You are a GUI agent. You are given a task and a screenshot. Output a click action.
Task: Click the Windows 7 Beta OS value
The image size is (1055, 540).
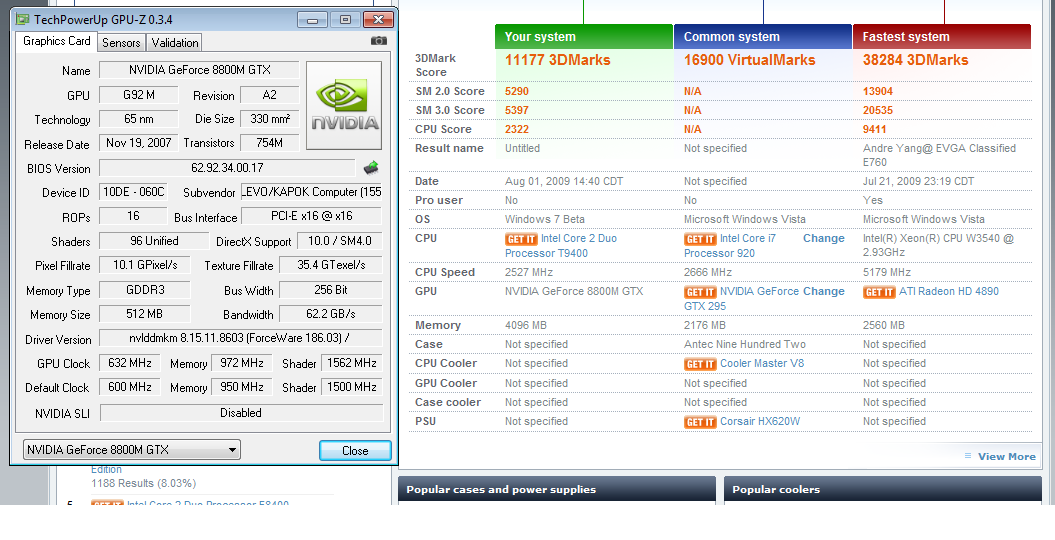pyautogui.click(x=545, y=219)
